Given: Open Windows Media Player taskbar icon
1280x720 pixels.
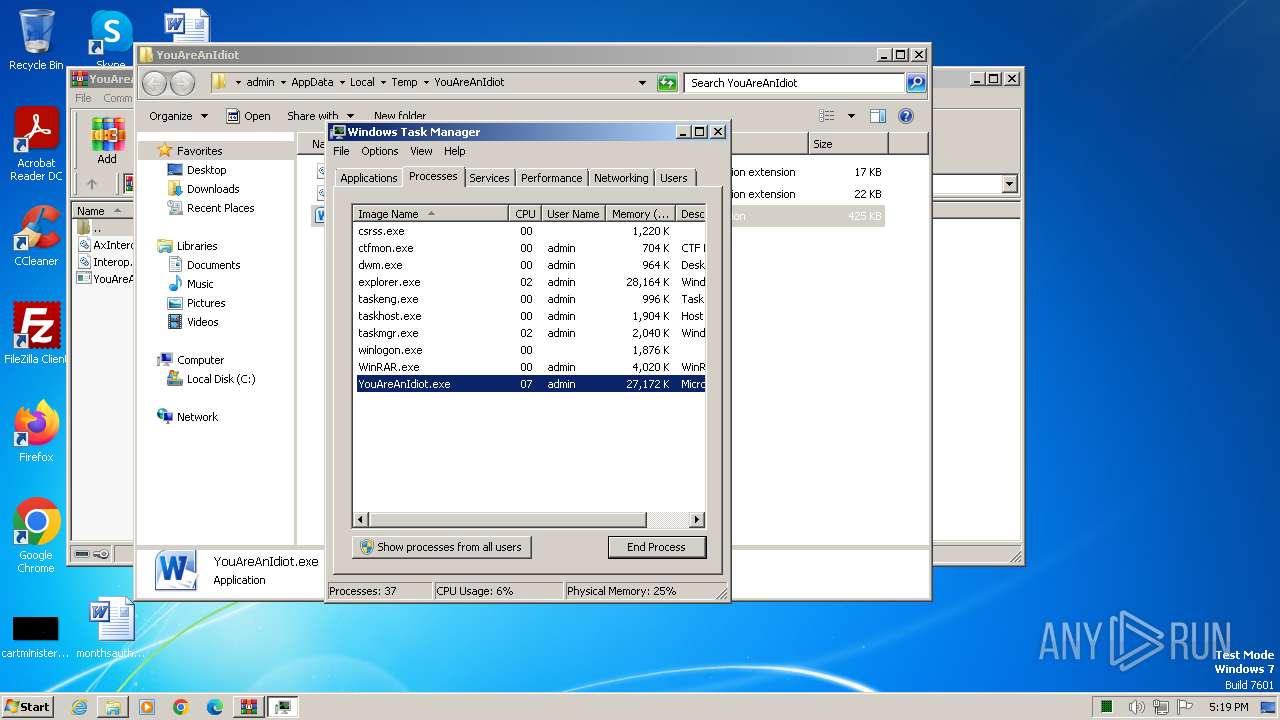Looking at the screenshot, I should [147, 707].
